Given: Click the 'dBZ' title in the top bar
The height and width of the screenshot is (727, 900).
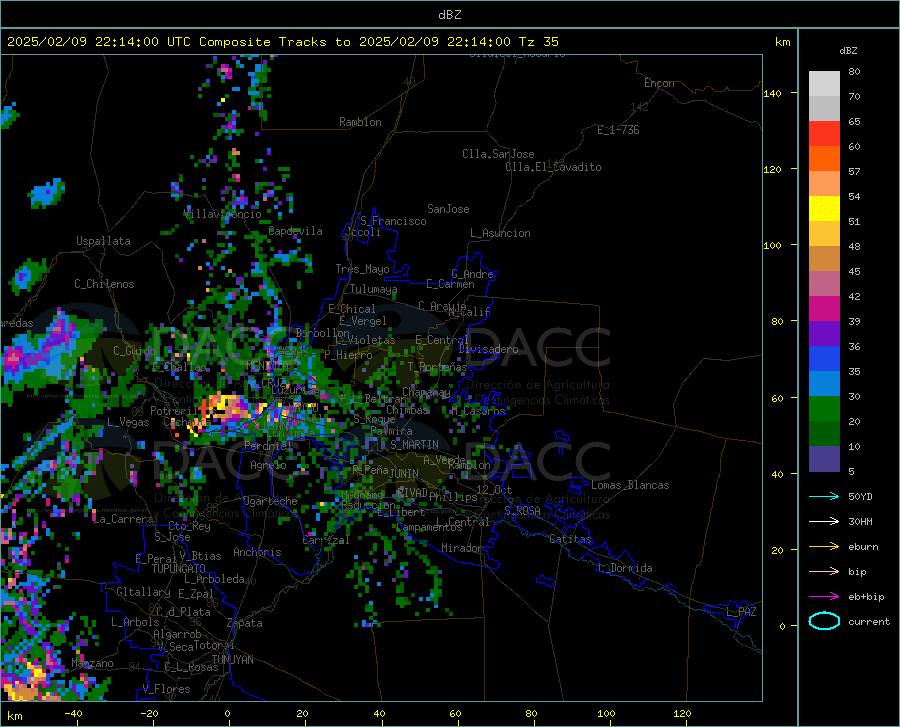Looking at the screenshot, I should click(449, 15).
